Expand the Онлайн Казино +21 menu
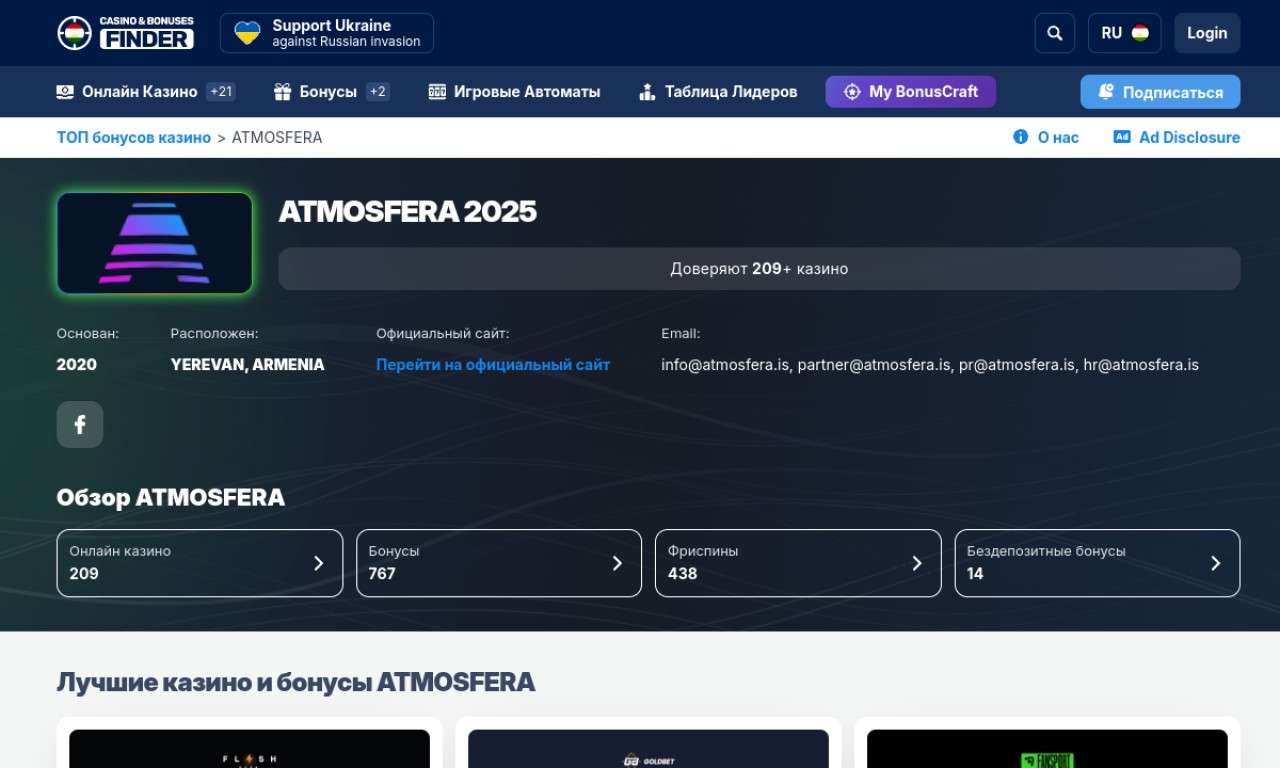Viewport: 1280px width, 768px height. point(145,92)
